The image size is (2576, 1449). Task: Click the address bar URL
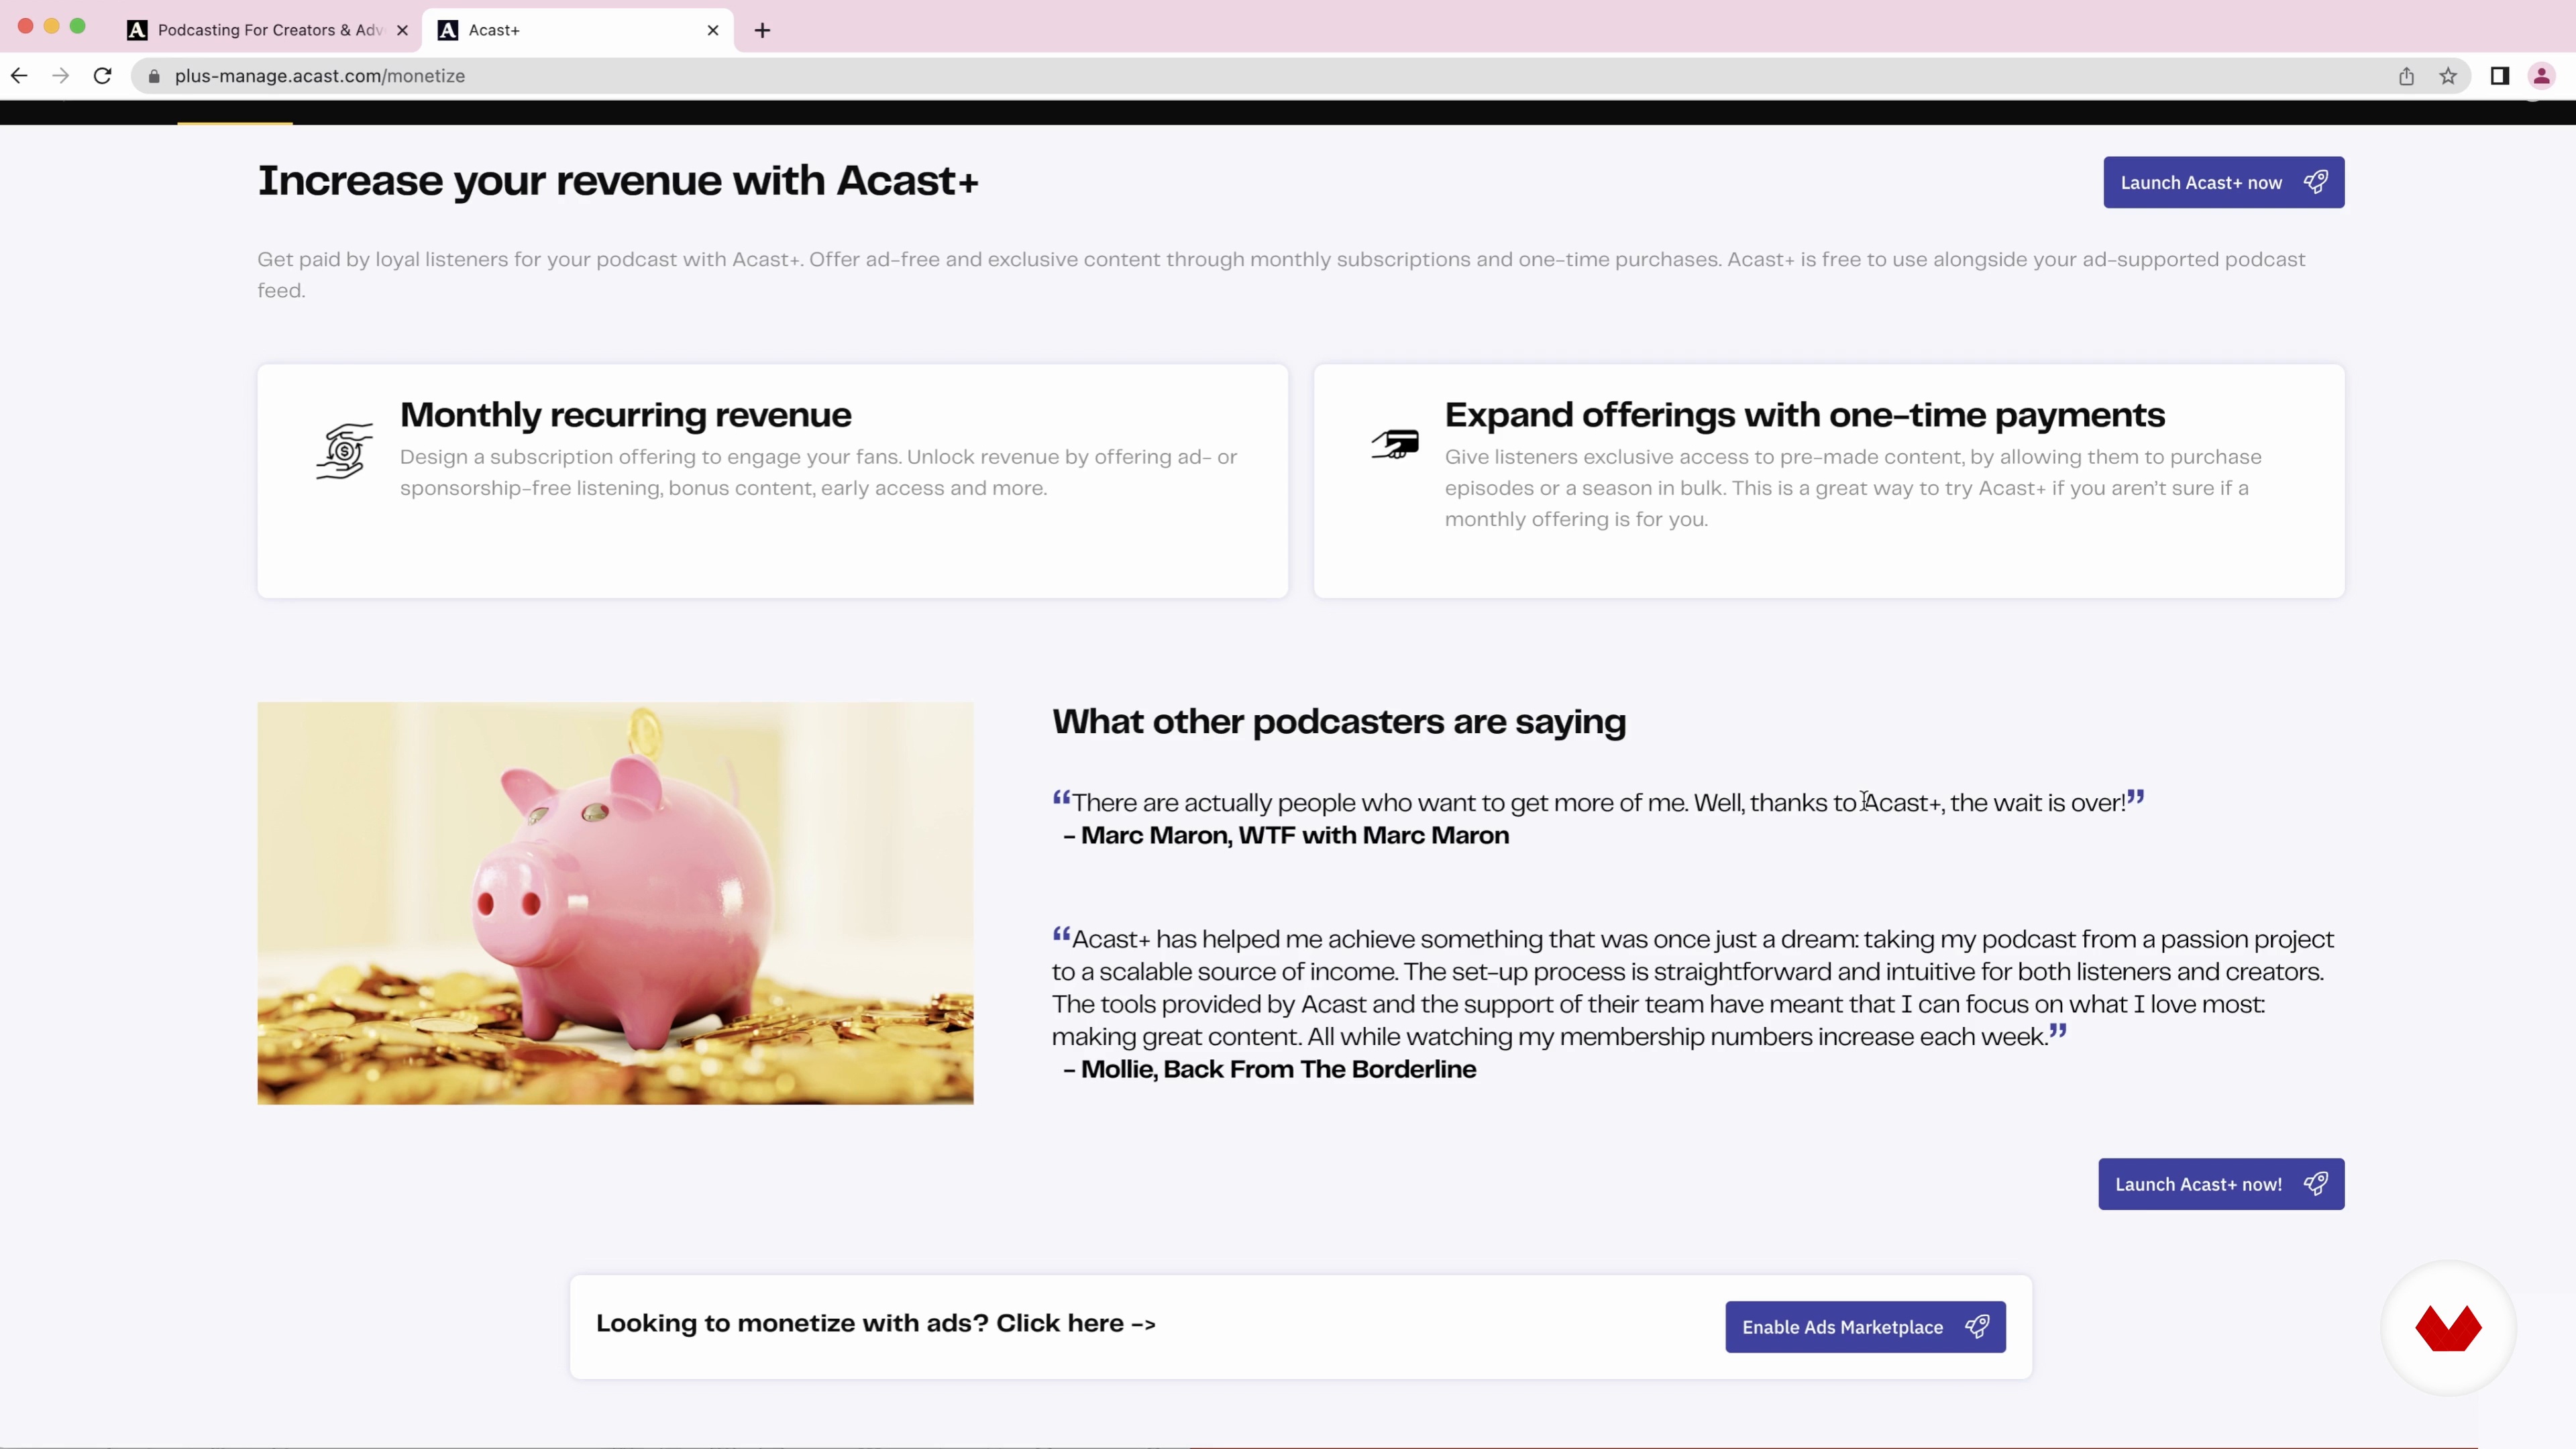pyautogui.click(x=320, y=76)
